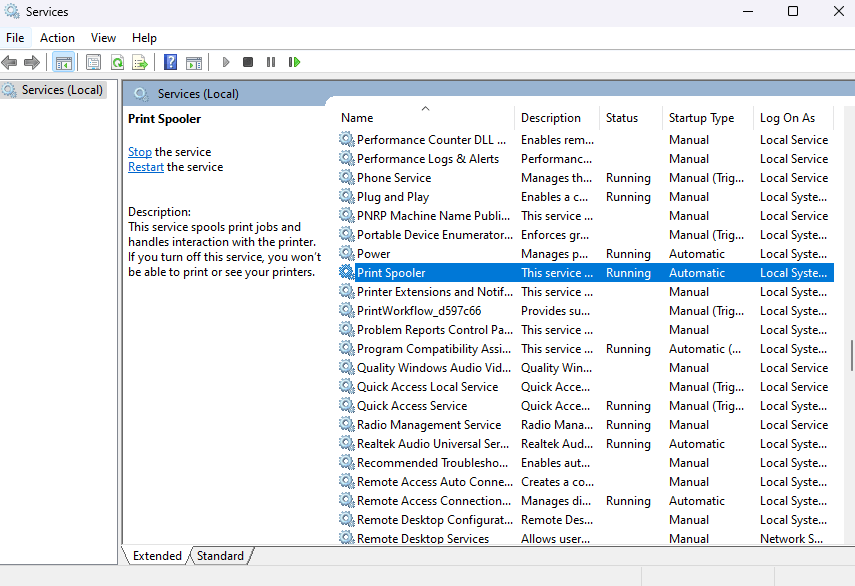This screenshot has height=586, width=855.
Task: Open the Properties toolbar icon
Action: coord(93,62)
